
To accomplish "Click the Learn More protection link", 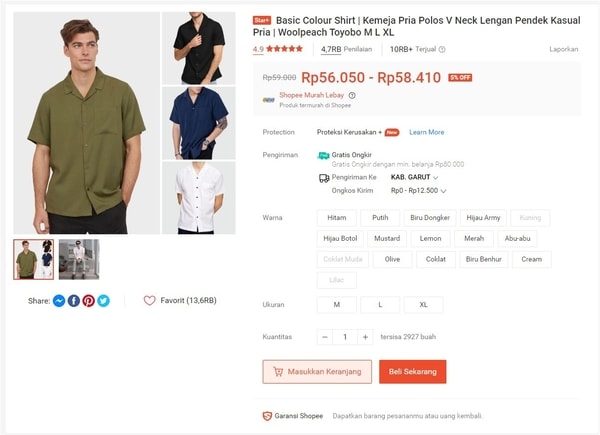I will (x=426, y=132).
